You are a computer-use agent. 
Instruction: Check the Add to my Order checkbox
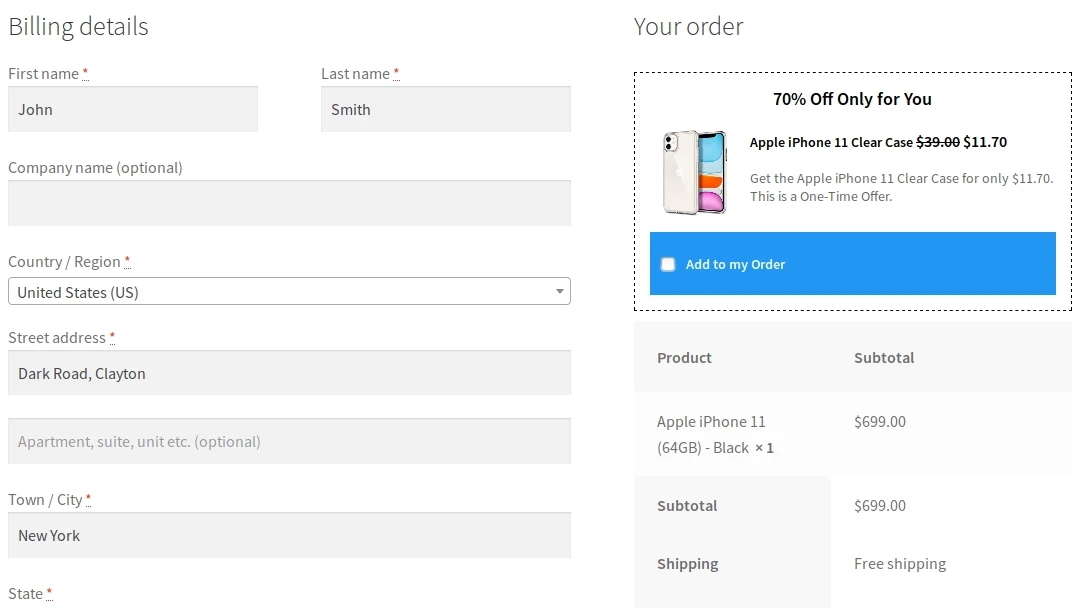[x=668, y=265]
